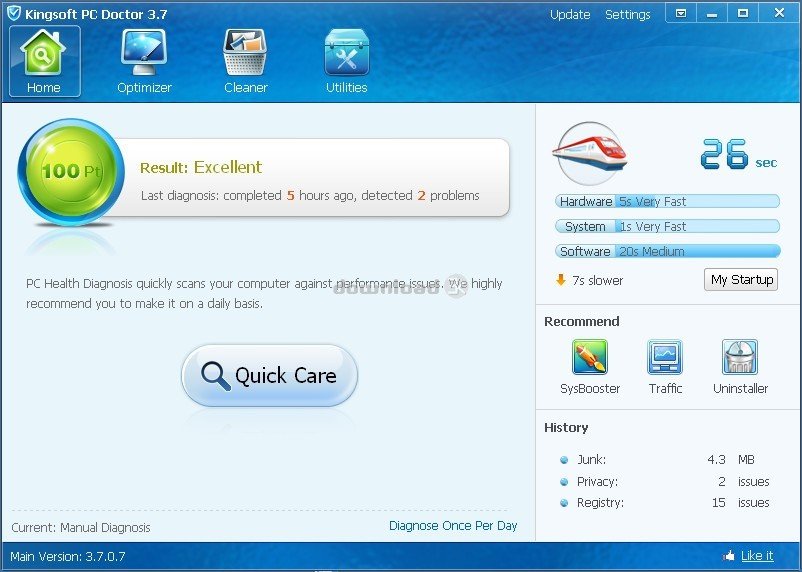Click the 4.3 MB junk value

tap(731, 459)
